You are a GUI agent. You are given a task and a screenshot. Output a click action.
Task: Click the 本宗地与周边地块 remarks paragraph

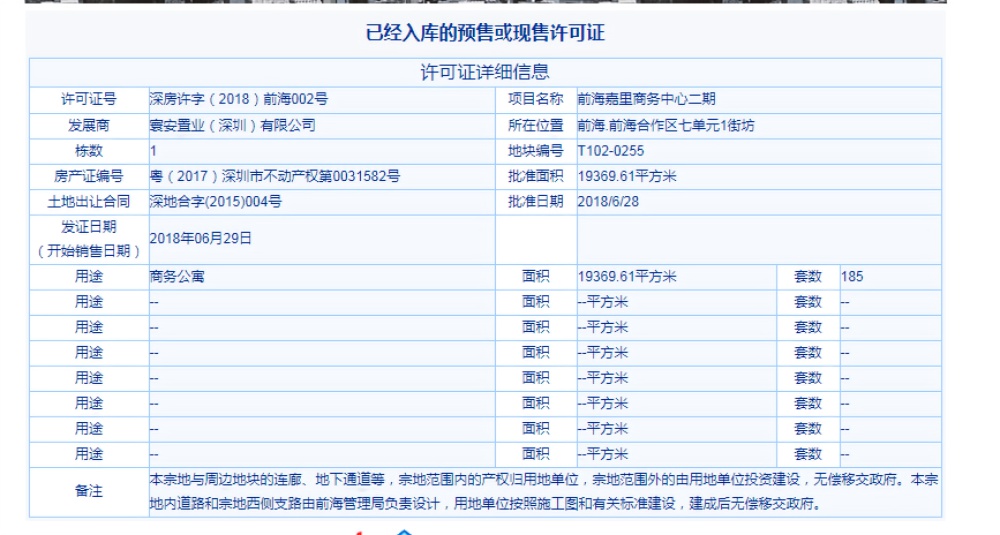[544, 492]
